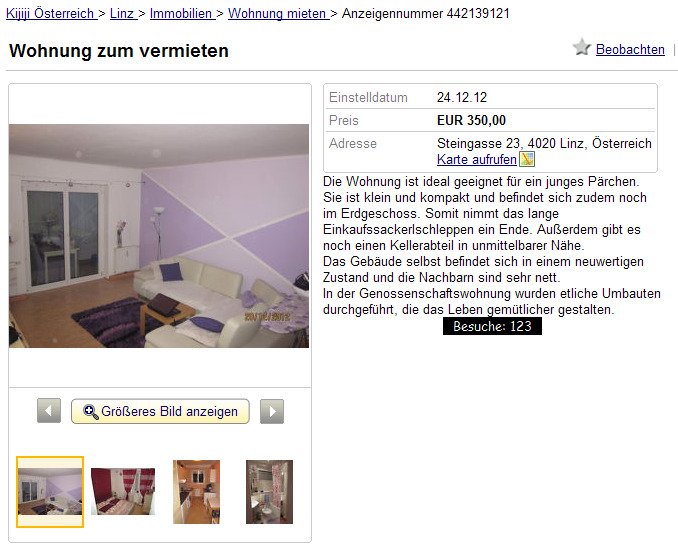
Task: Show previous image with left arrow
Action: [x=49, y=411]
